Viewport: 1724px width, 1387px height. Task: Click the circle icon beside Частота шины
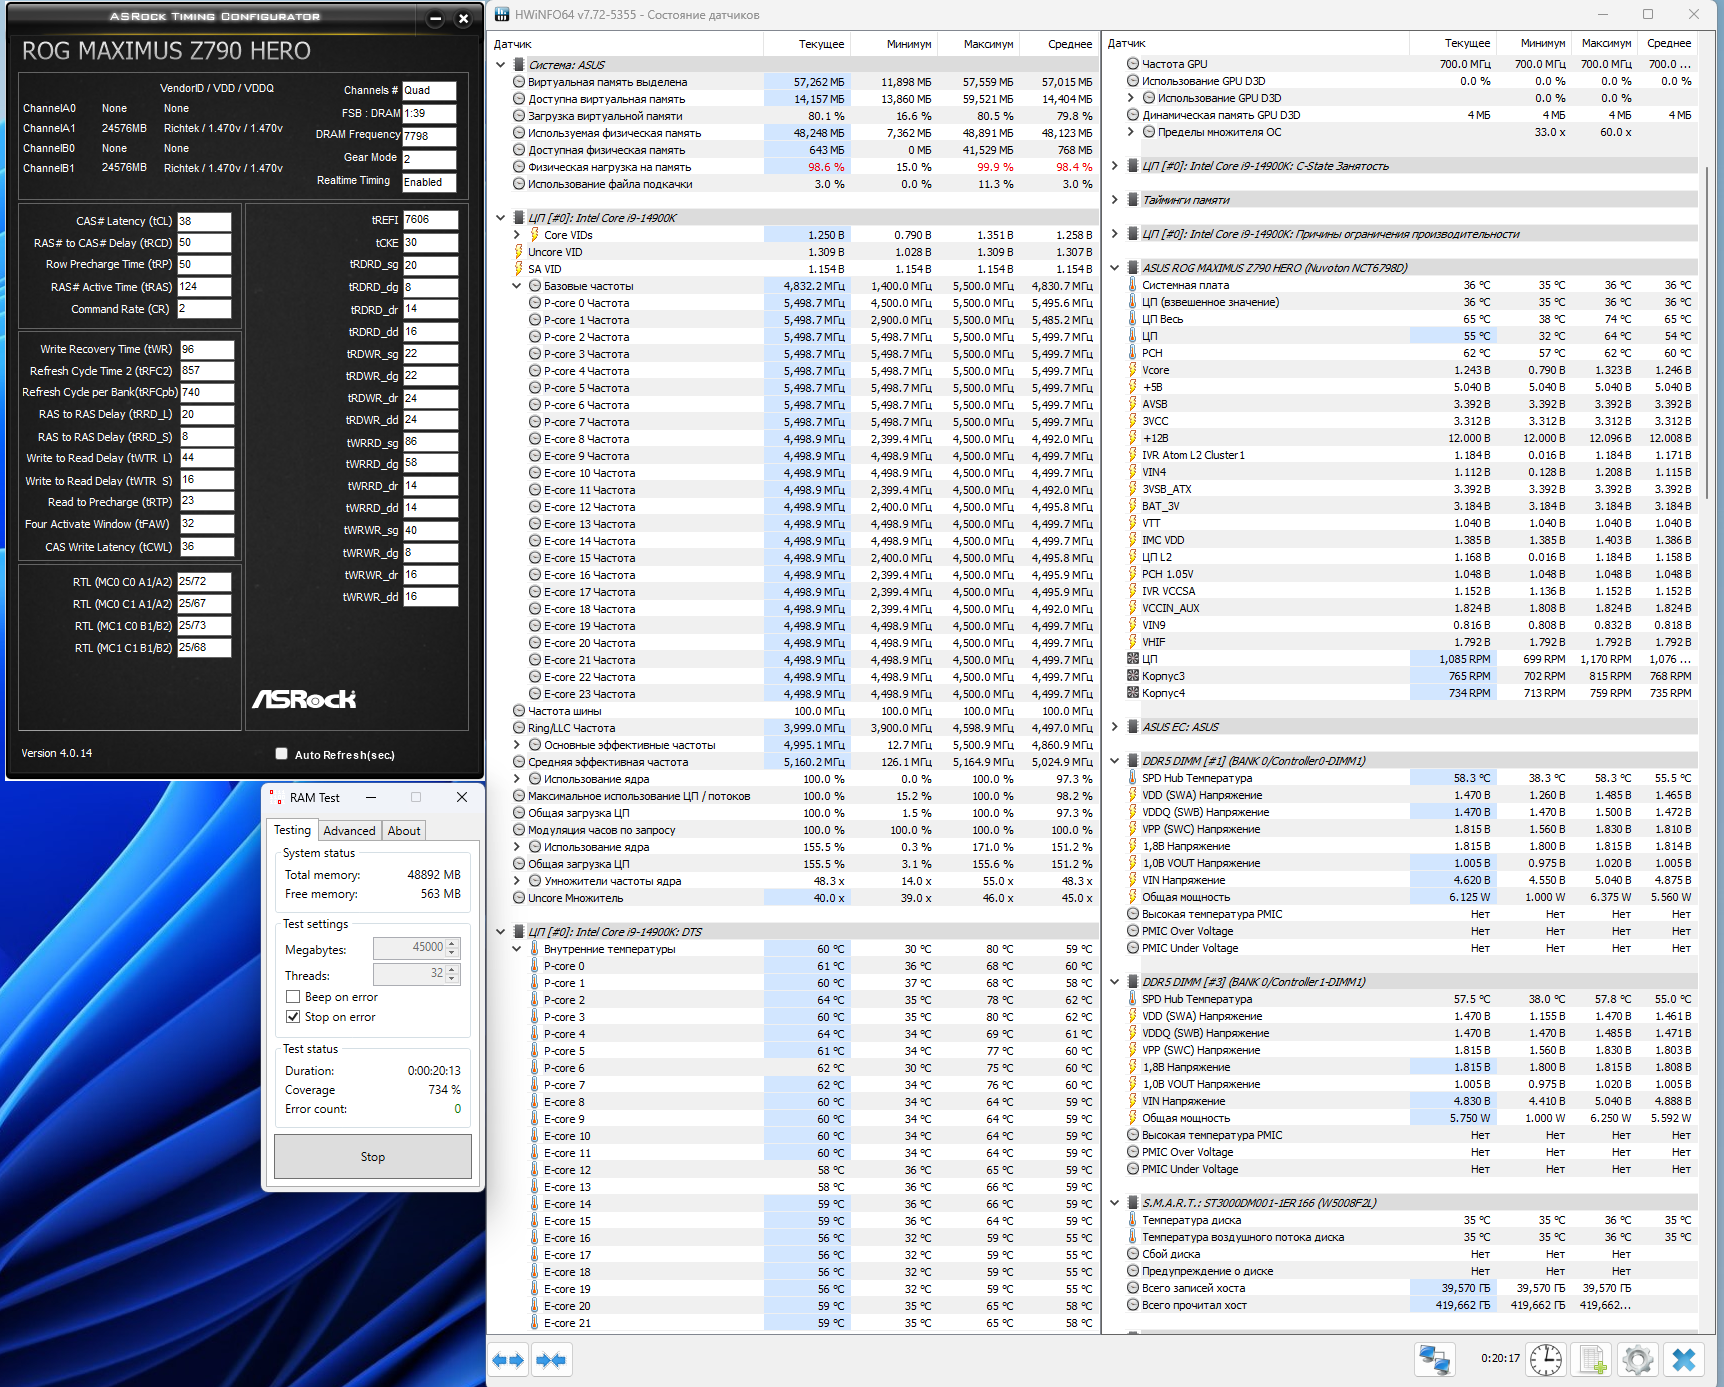tap(519, 711)
